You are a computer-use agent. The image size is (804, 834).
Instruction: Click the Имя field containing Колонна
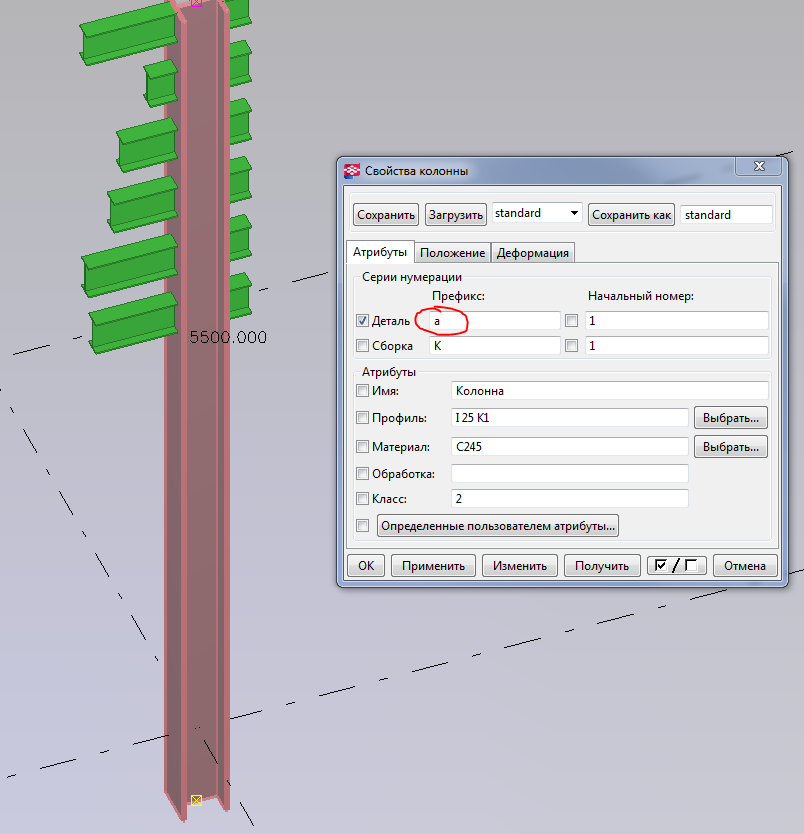(609, 391)
